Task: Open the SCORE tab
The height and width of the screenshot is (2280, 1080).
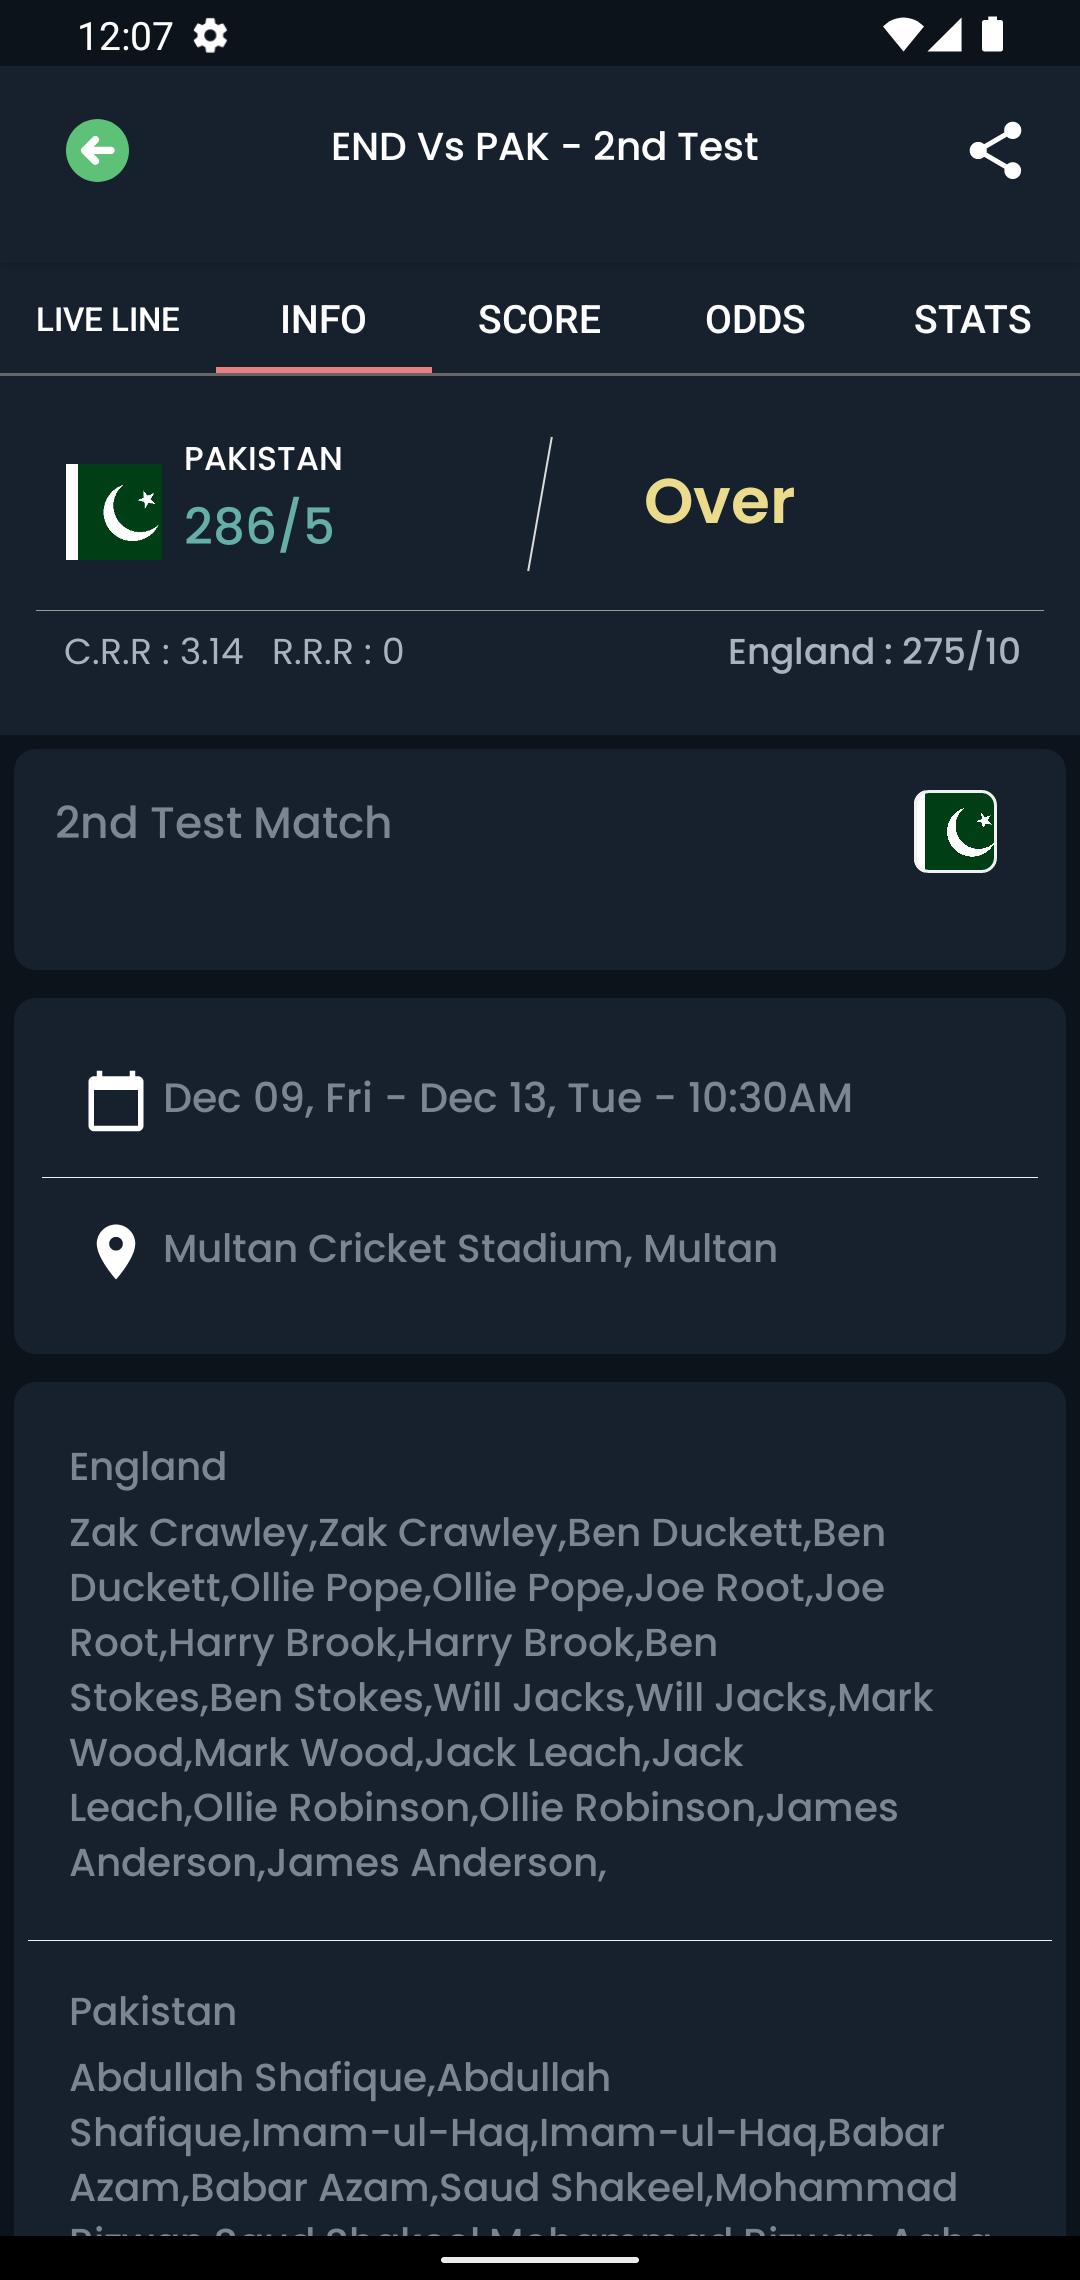Action: point(540,320)
